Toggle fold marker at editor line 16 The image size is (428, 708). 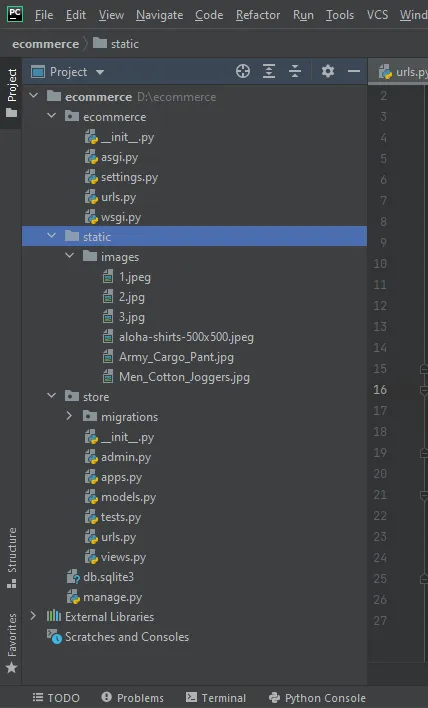(423, 390)
